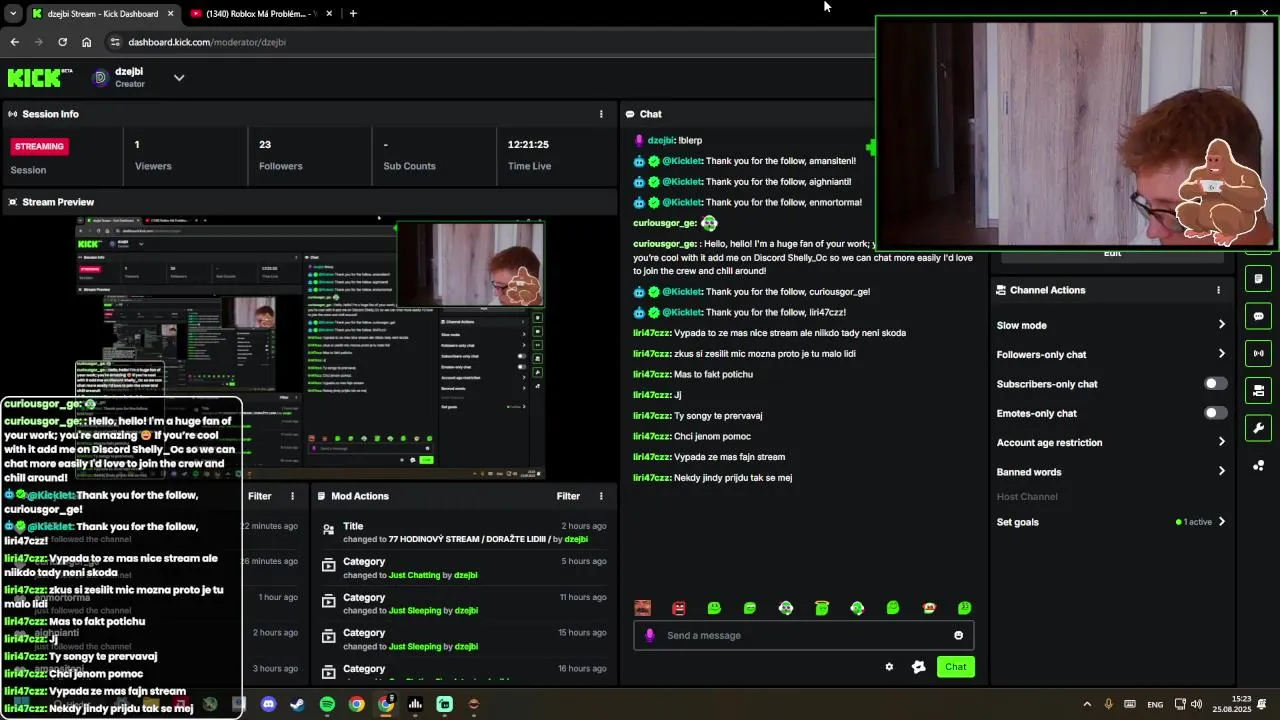The height and width of the screenshot is (720, 1280).
Task: Click the purple identity badge in message box
Action: (x=650, y=635)
